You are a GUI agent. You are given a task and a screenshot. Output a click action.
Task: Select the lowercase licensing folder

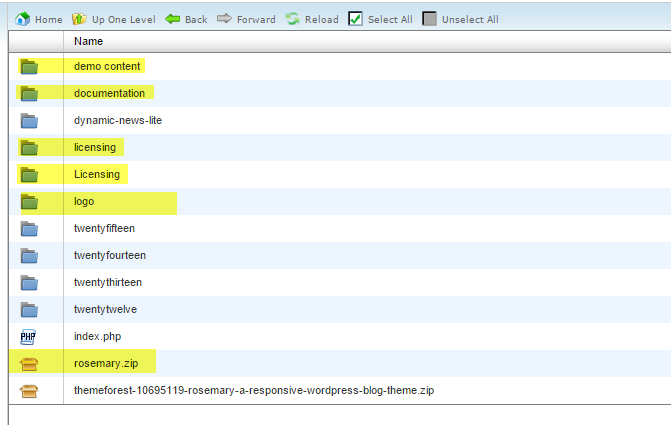(96, 147)
